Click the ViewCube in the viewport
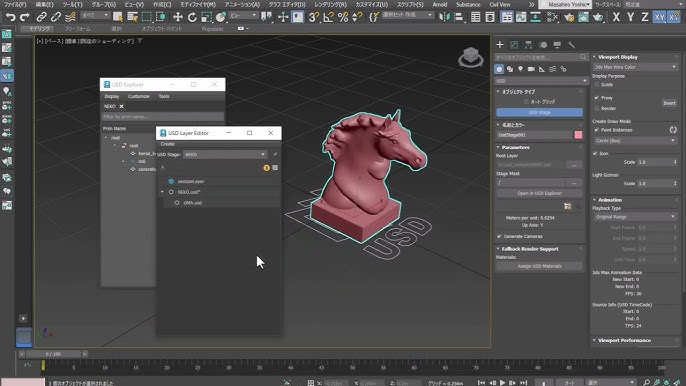Image resolution: width=686 pixels, height=386 pixels. pyautogui.click(x=471, y=57)
